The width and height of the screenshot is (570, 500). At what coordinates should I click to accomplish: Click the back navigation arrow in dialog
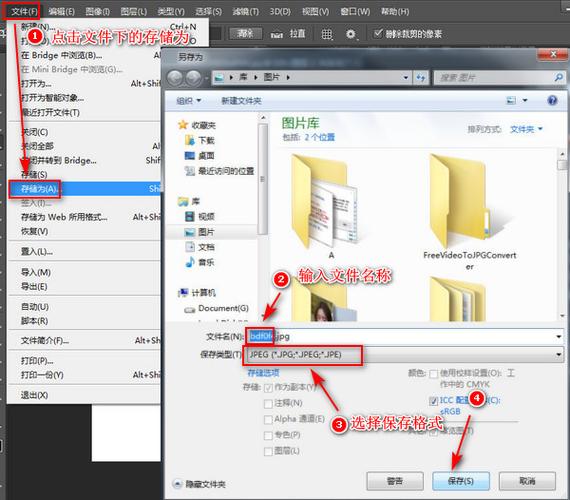(175, 77)
